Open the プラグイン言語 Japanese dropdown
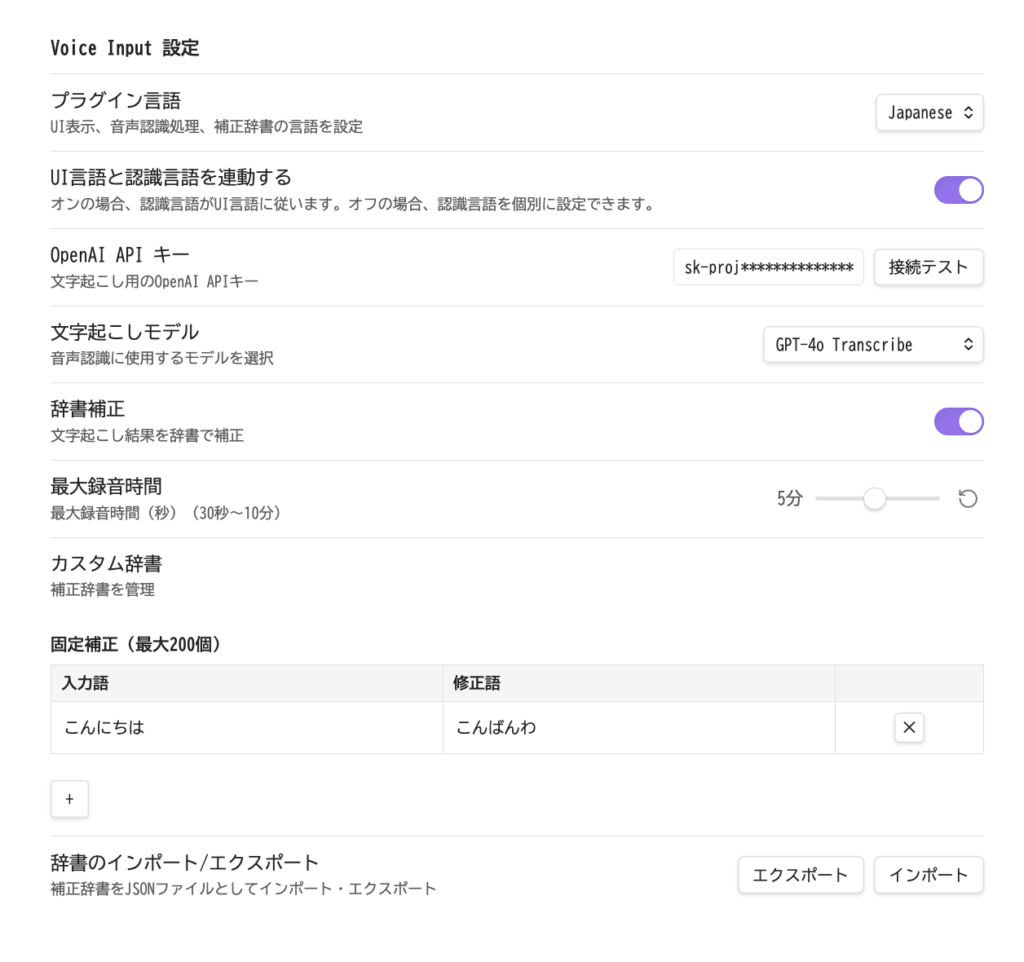This screenshot has width=1024, height=962. click(x=929, y=113)
